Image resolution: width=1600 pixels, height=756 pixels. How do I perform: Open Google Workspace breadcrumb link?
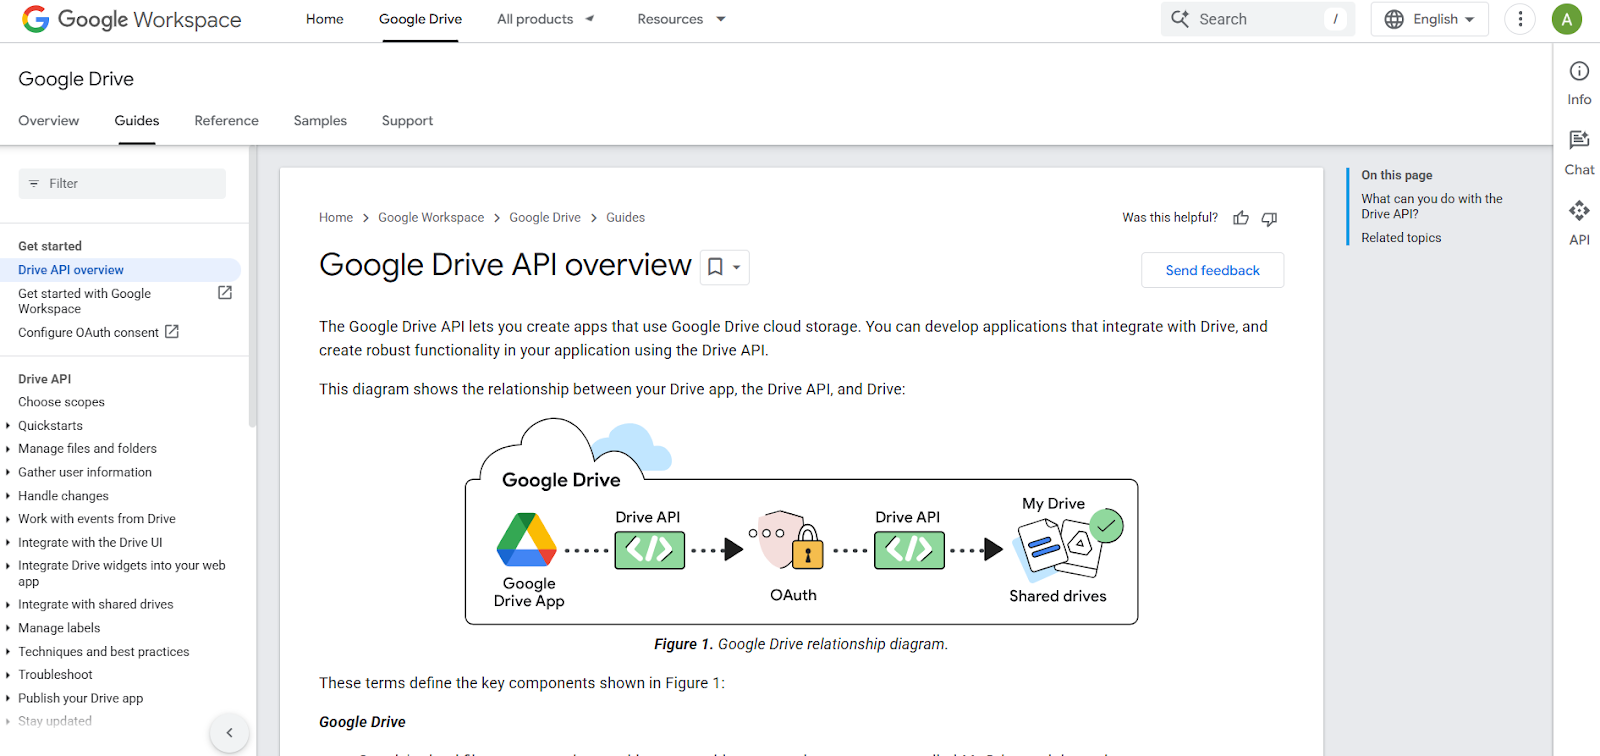pos(431,218)
